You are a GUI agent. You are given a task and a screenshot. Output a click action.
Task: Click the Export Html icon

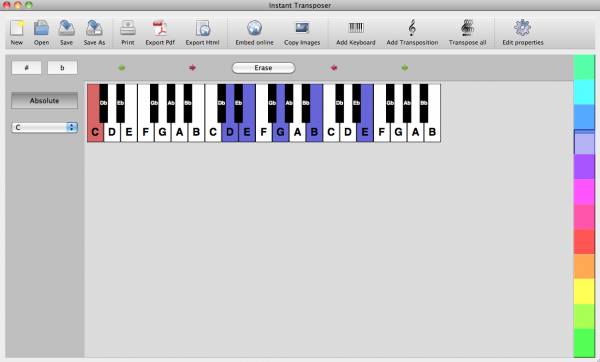coord(202,28)
